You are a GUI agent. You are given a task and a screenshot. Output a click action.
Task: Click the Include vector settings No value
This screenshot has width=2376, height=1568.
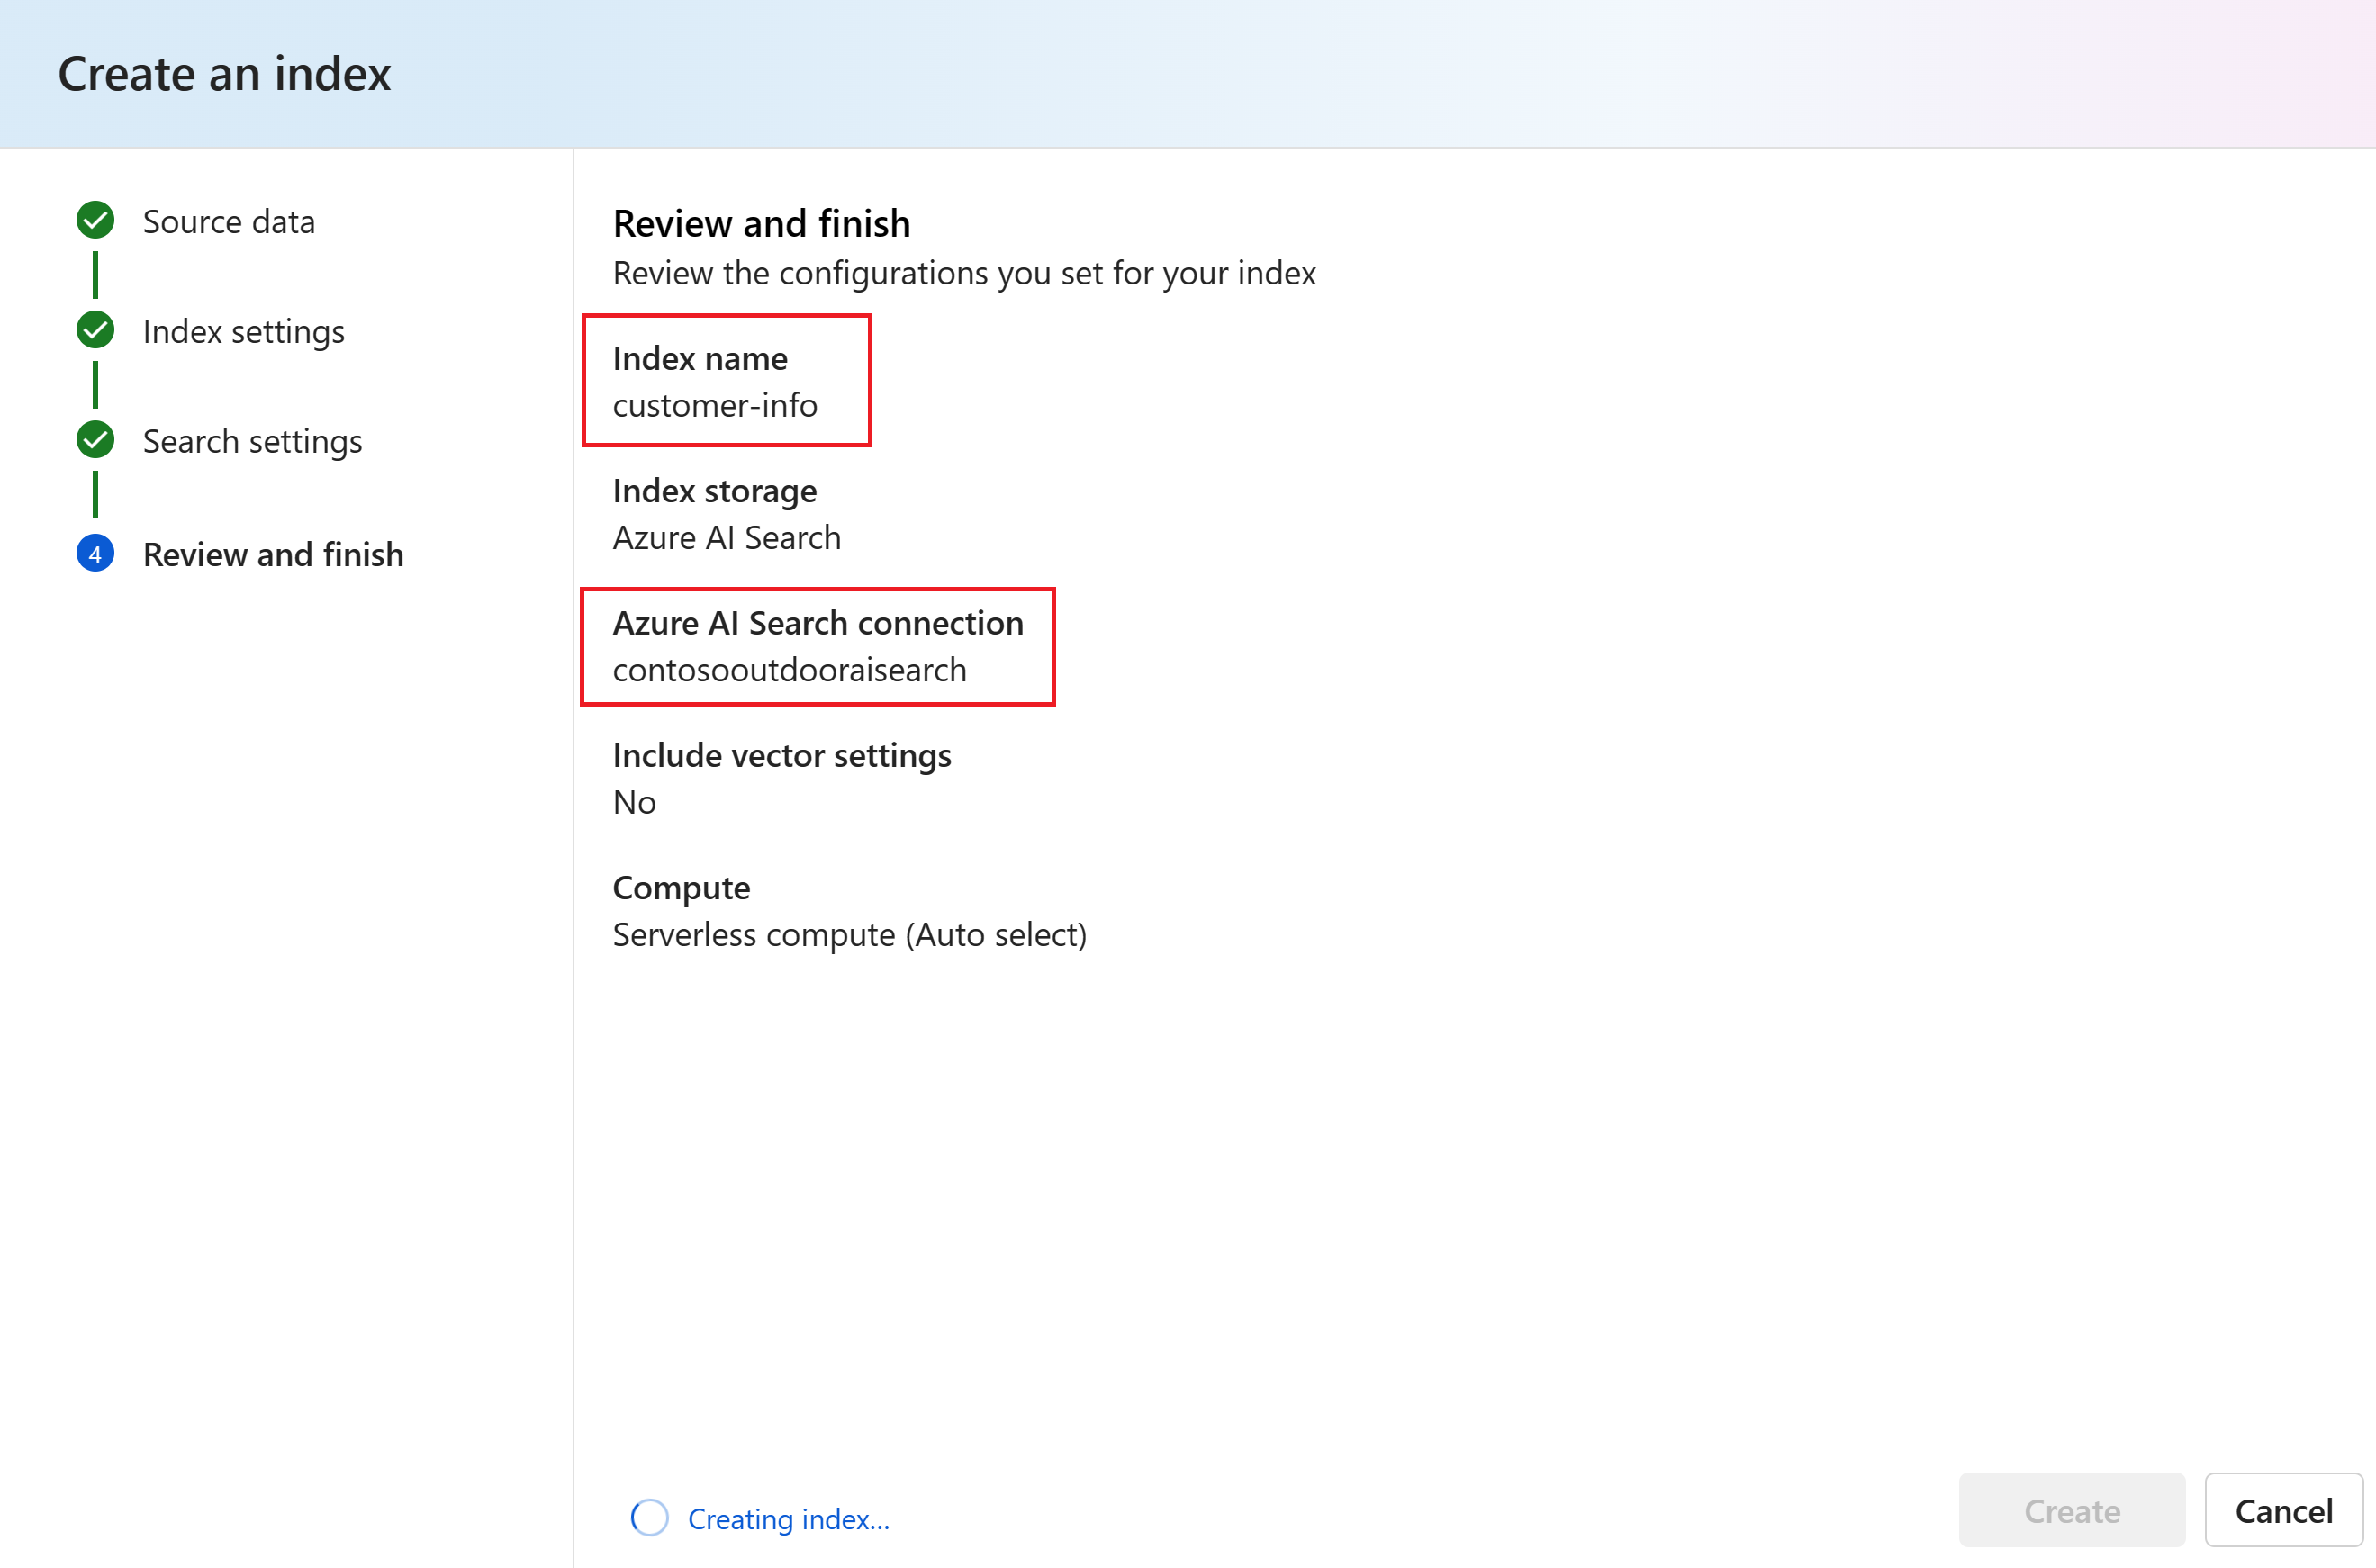[x=634, y=802]
